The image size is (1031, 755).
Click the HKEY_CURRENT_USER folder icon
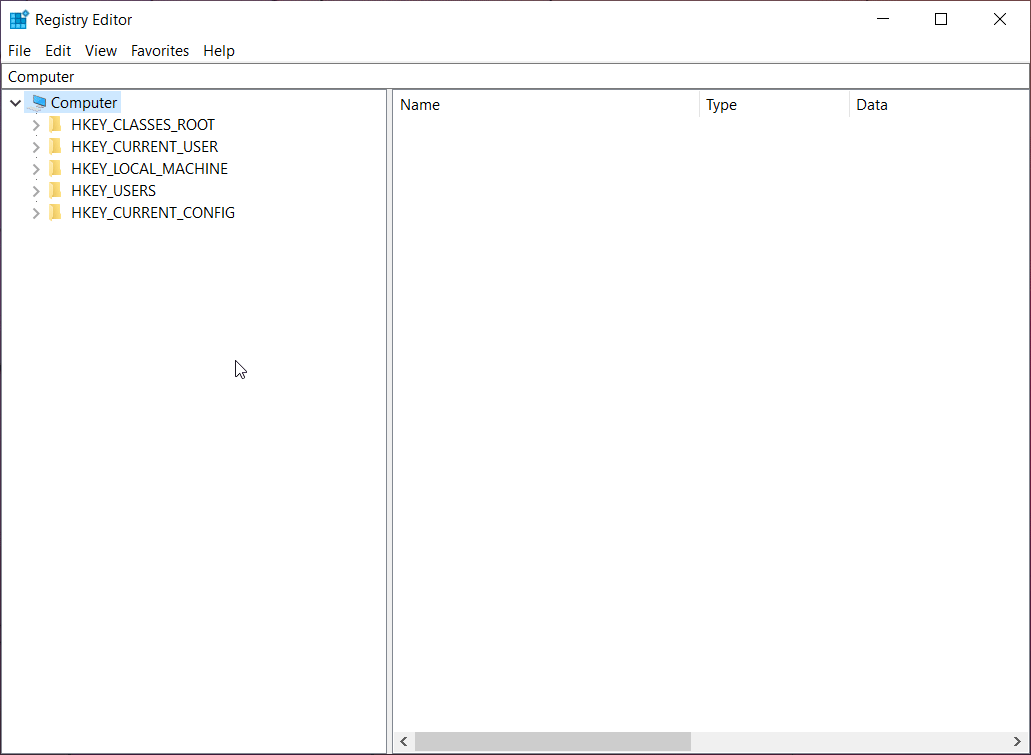(56, 146)
